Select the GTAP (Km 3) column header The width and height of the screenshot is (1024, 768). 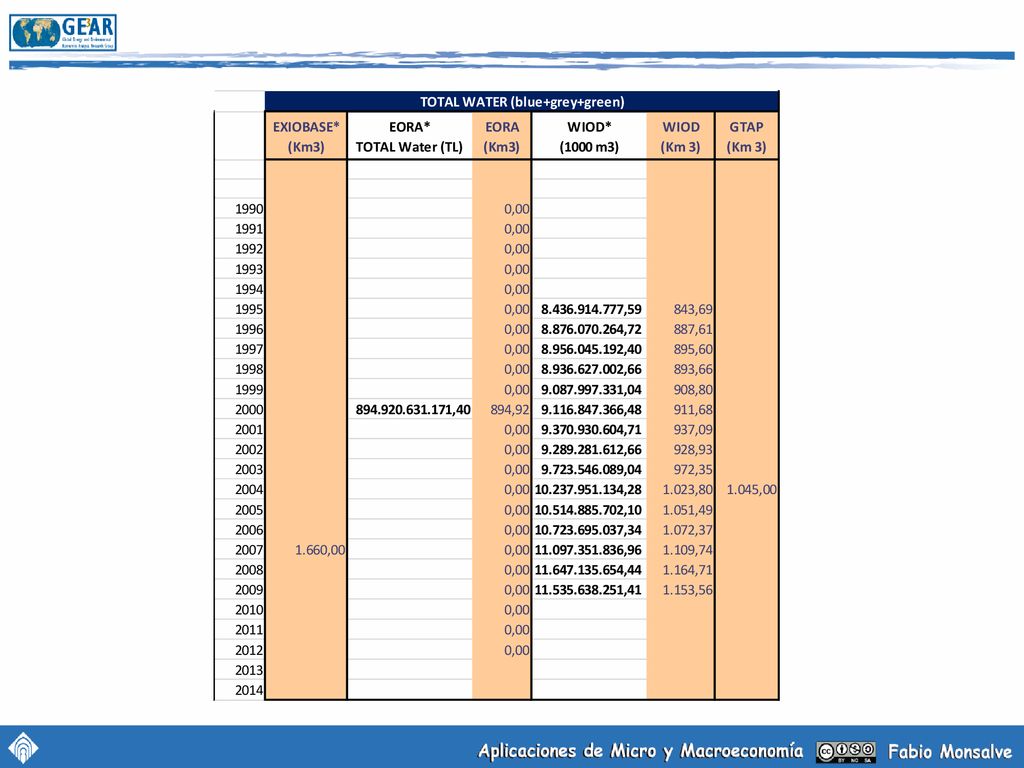[746, 136]
